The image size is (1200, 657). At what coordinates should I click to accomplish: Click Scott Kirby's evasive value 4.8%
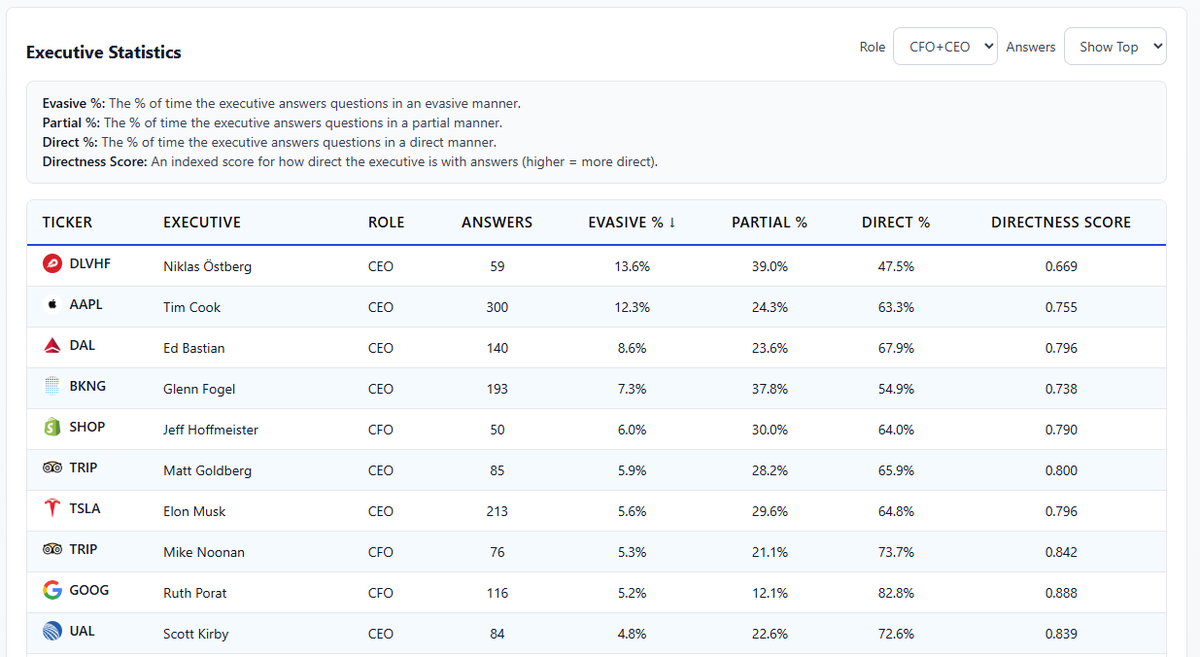click(632, 634)
